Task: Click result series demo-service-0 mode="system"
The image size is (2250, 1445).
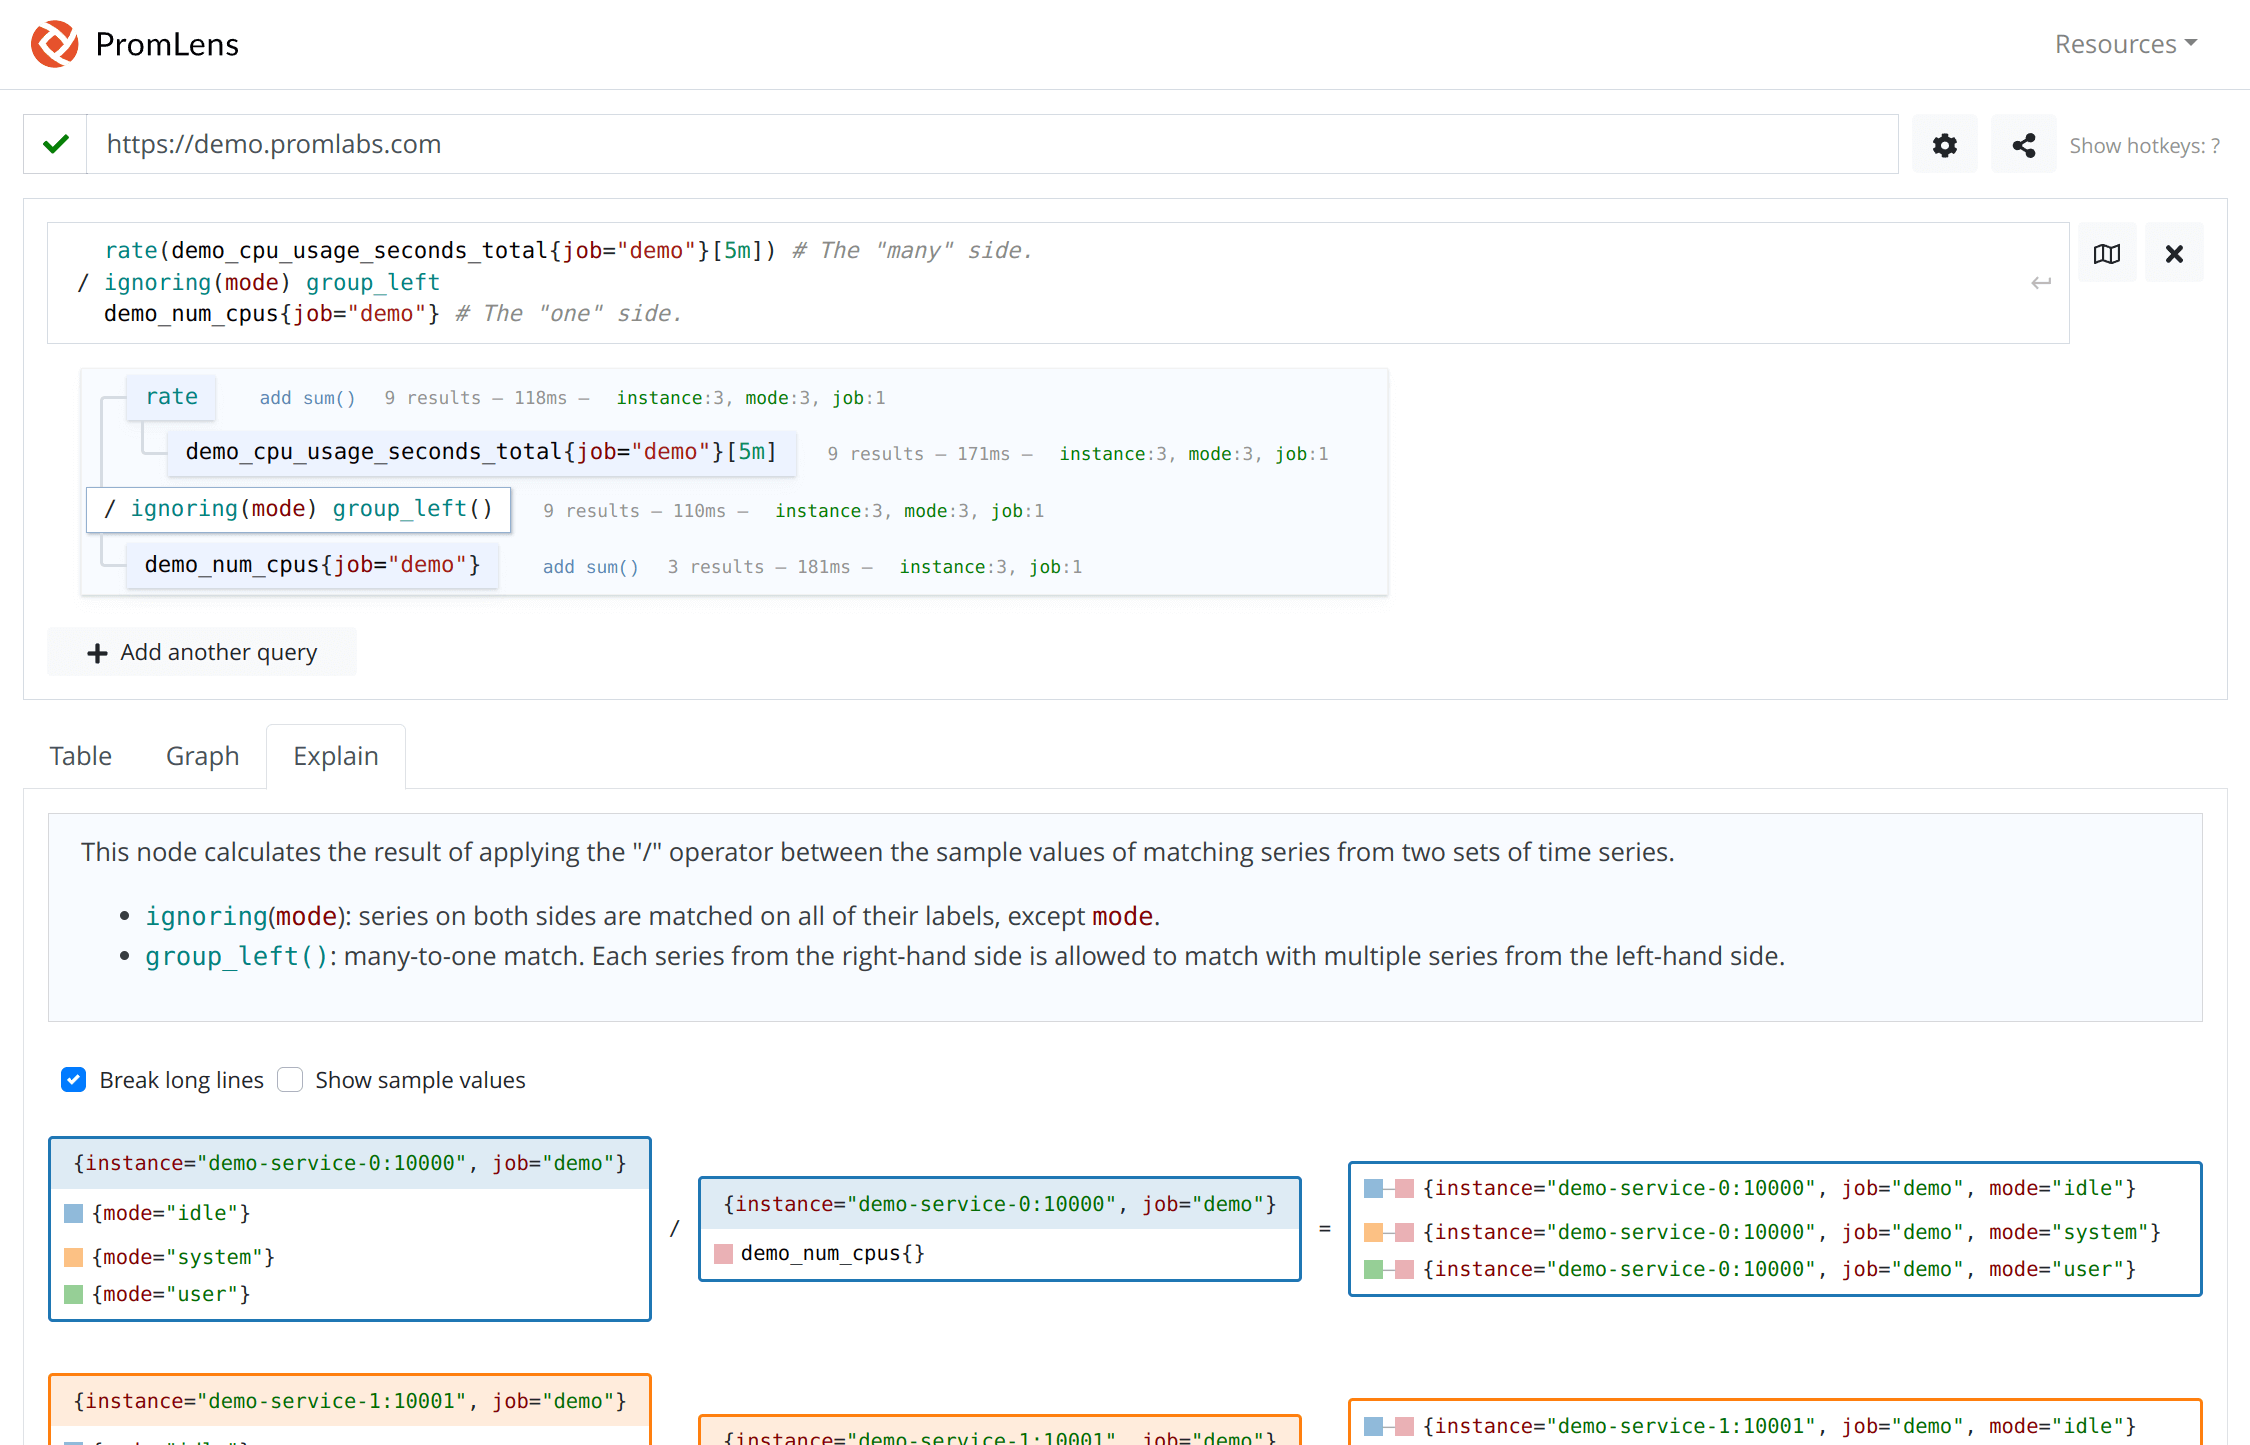Action: pos(1791,1232)
